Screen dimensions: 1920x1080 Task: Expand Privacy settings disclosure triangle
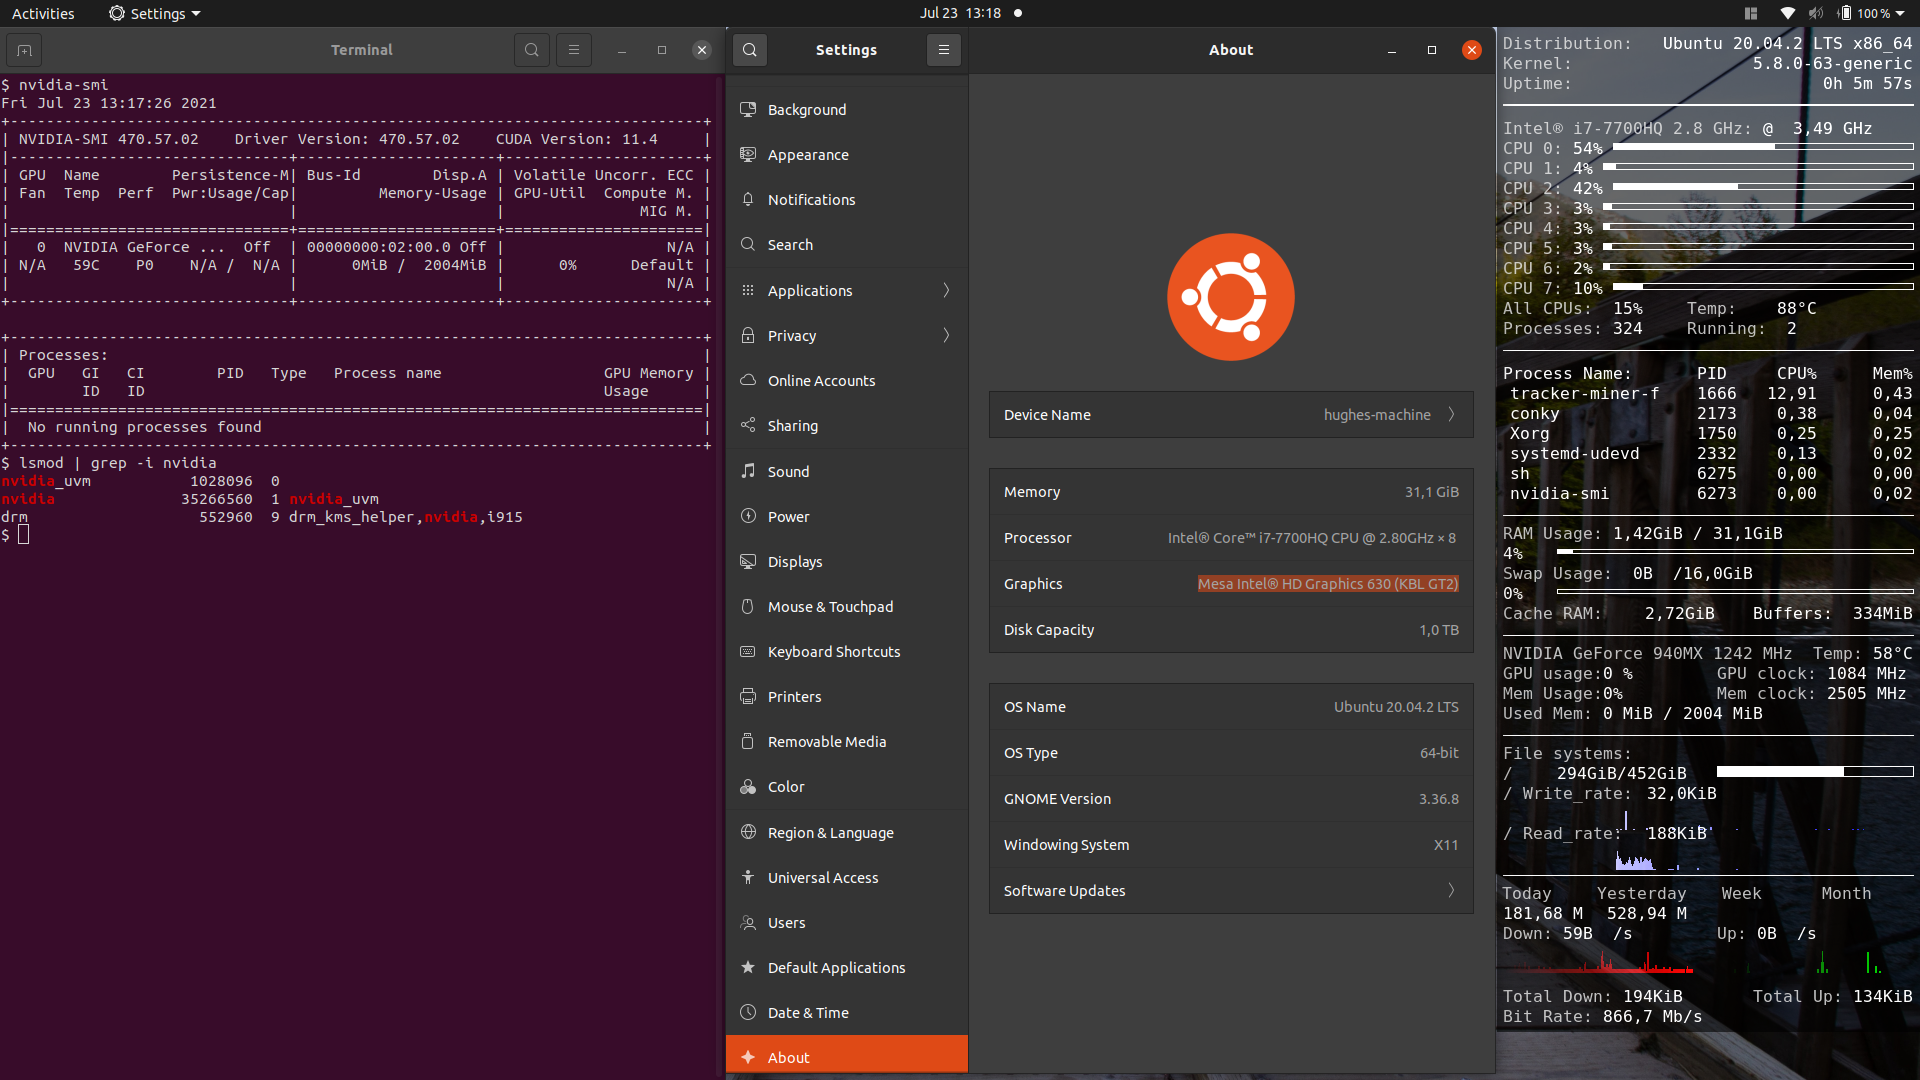click(947, 335)
